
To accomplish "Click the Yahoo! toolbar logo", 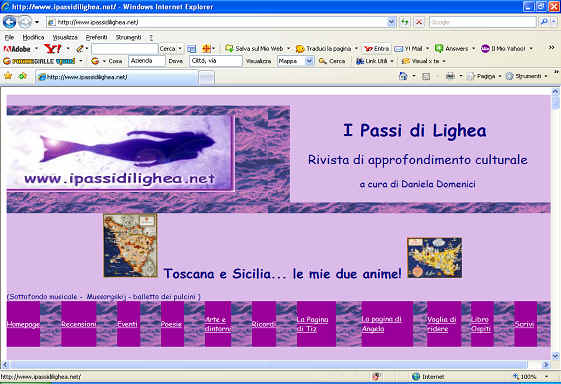I will [53, 48].
